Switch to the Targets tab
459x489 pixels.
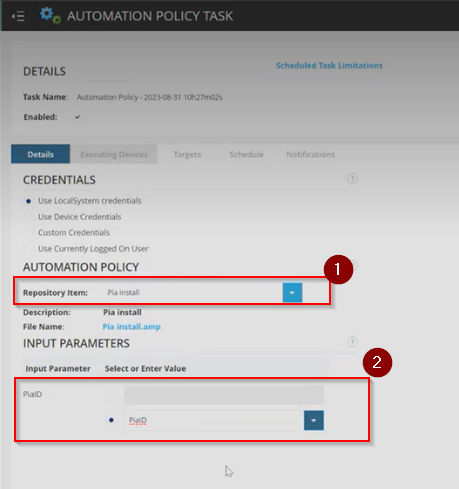(187, 154)
